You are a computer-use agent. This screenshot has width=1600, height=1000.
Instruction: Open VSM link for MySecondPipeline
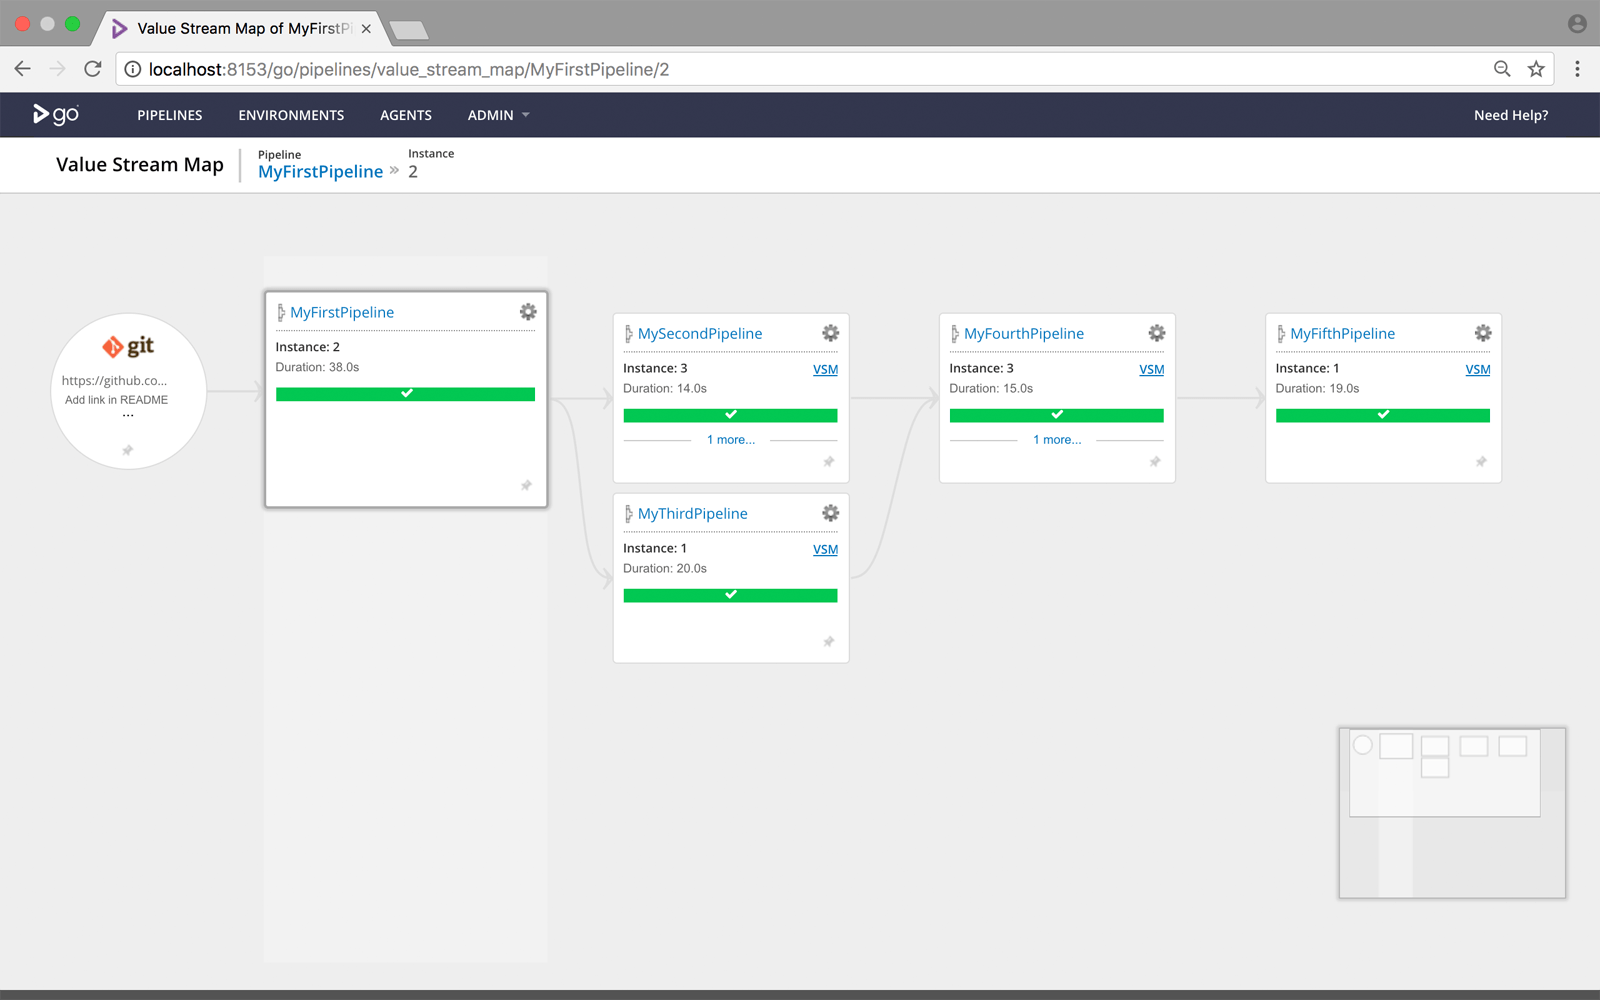click(x=825, y=369)
